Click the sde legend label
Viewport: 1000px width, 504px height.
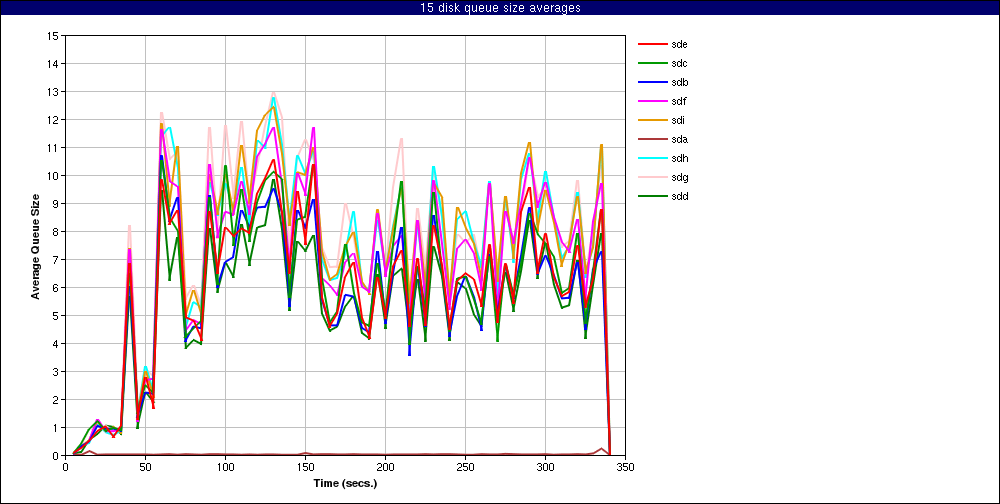point(679,44)
